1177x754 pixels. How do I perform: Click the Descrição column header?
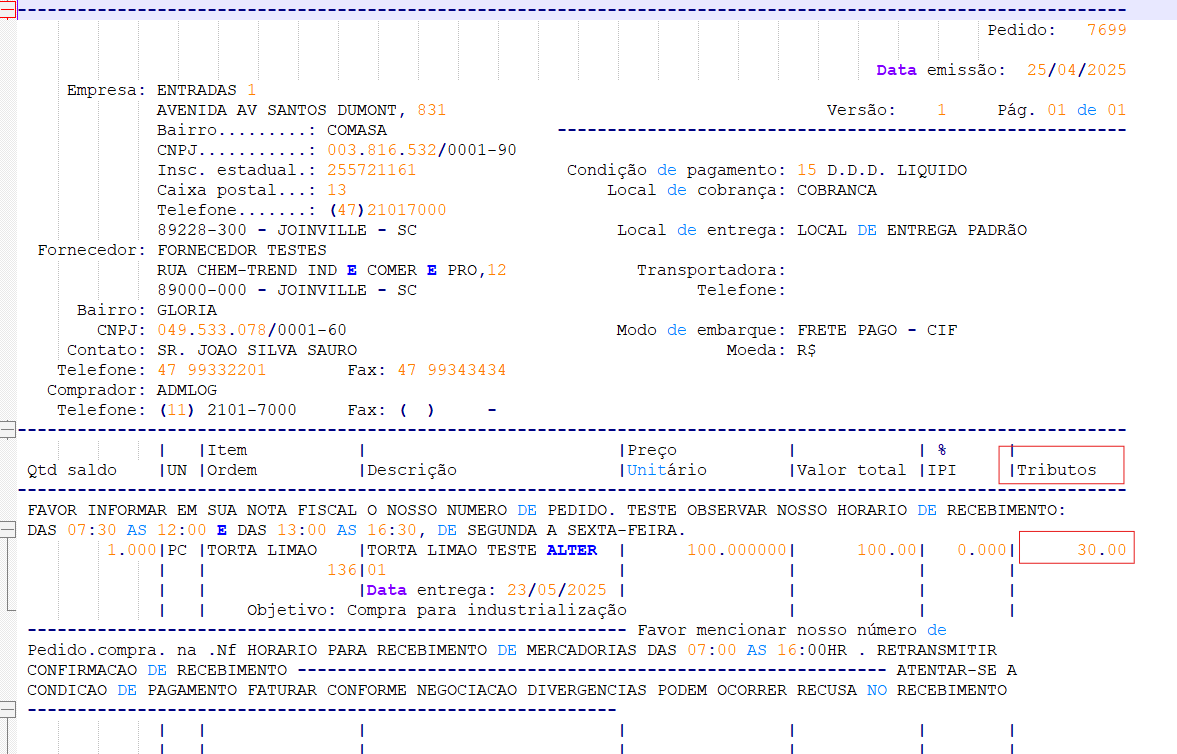[412, 471]
